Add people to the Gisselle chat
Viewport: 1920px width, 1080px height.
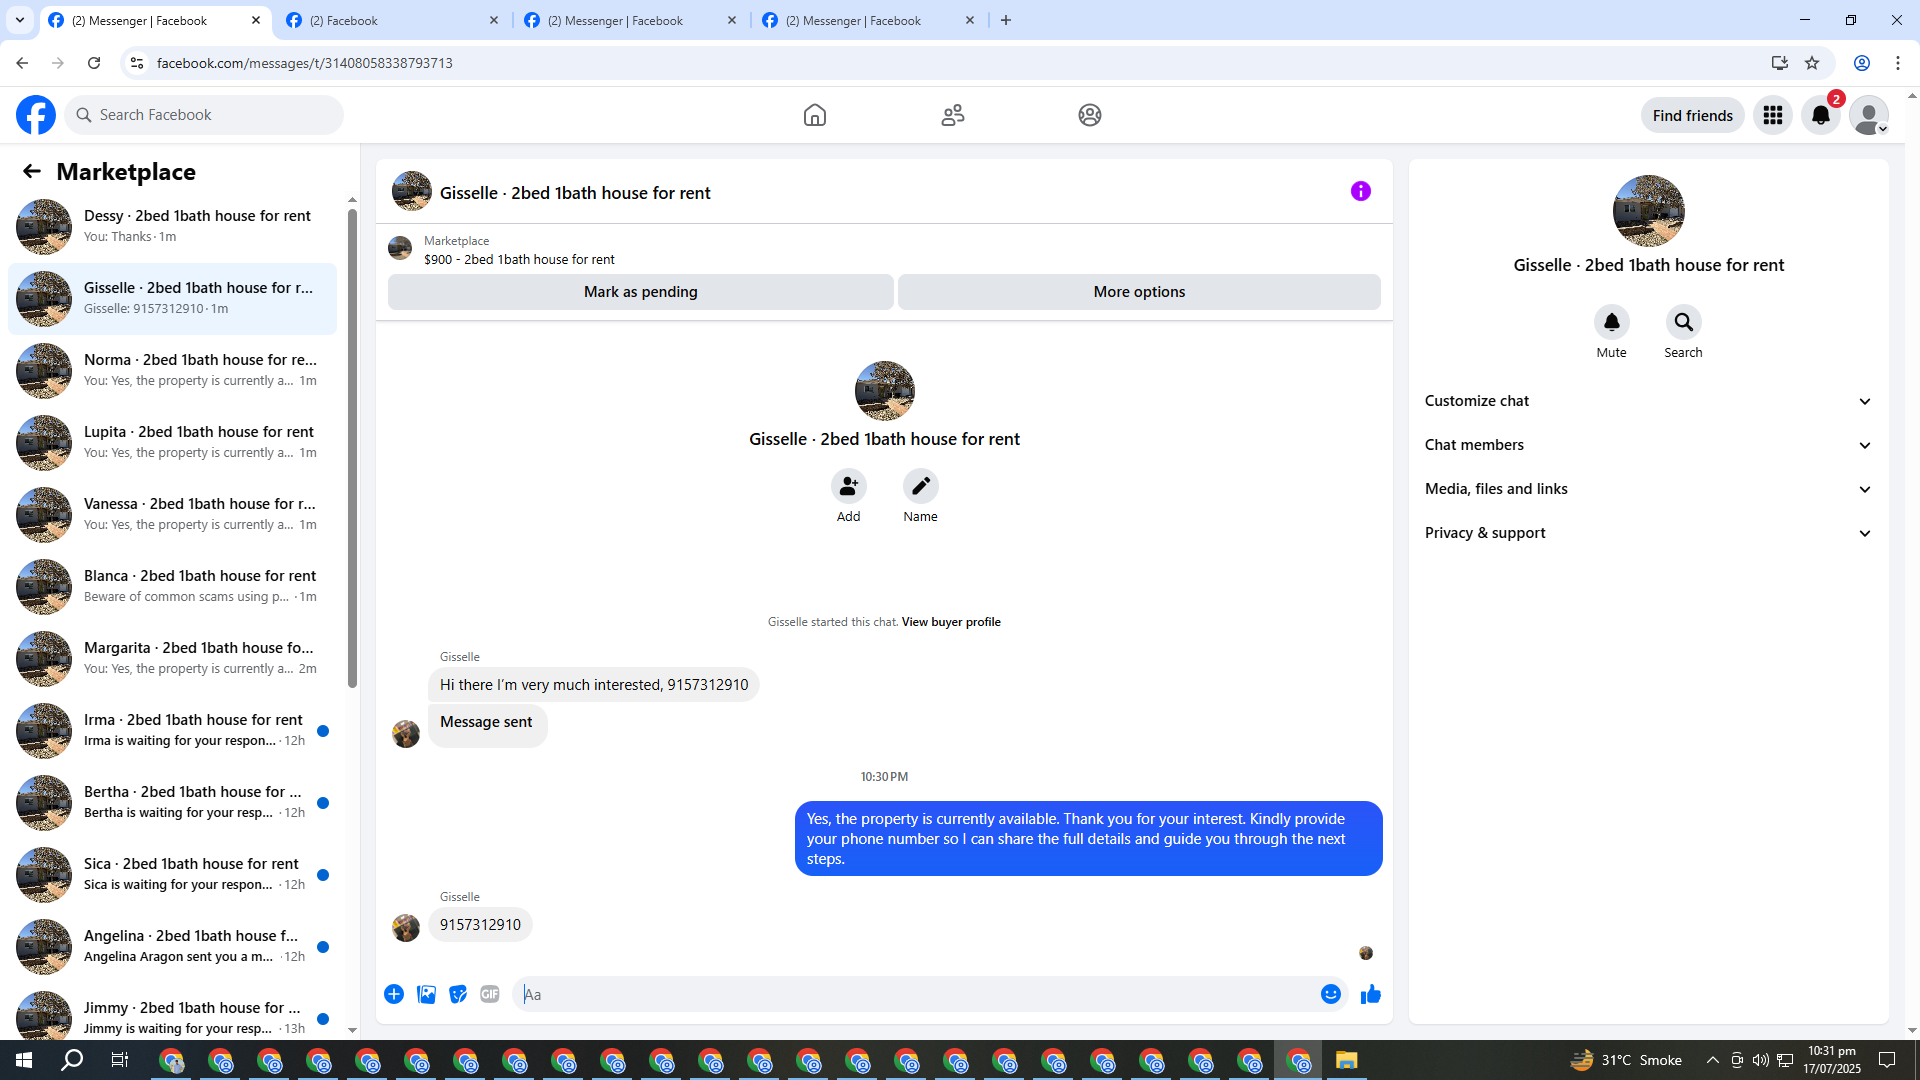coord(849,486)
